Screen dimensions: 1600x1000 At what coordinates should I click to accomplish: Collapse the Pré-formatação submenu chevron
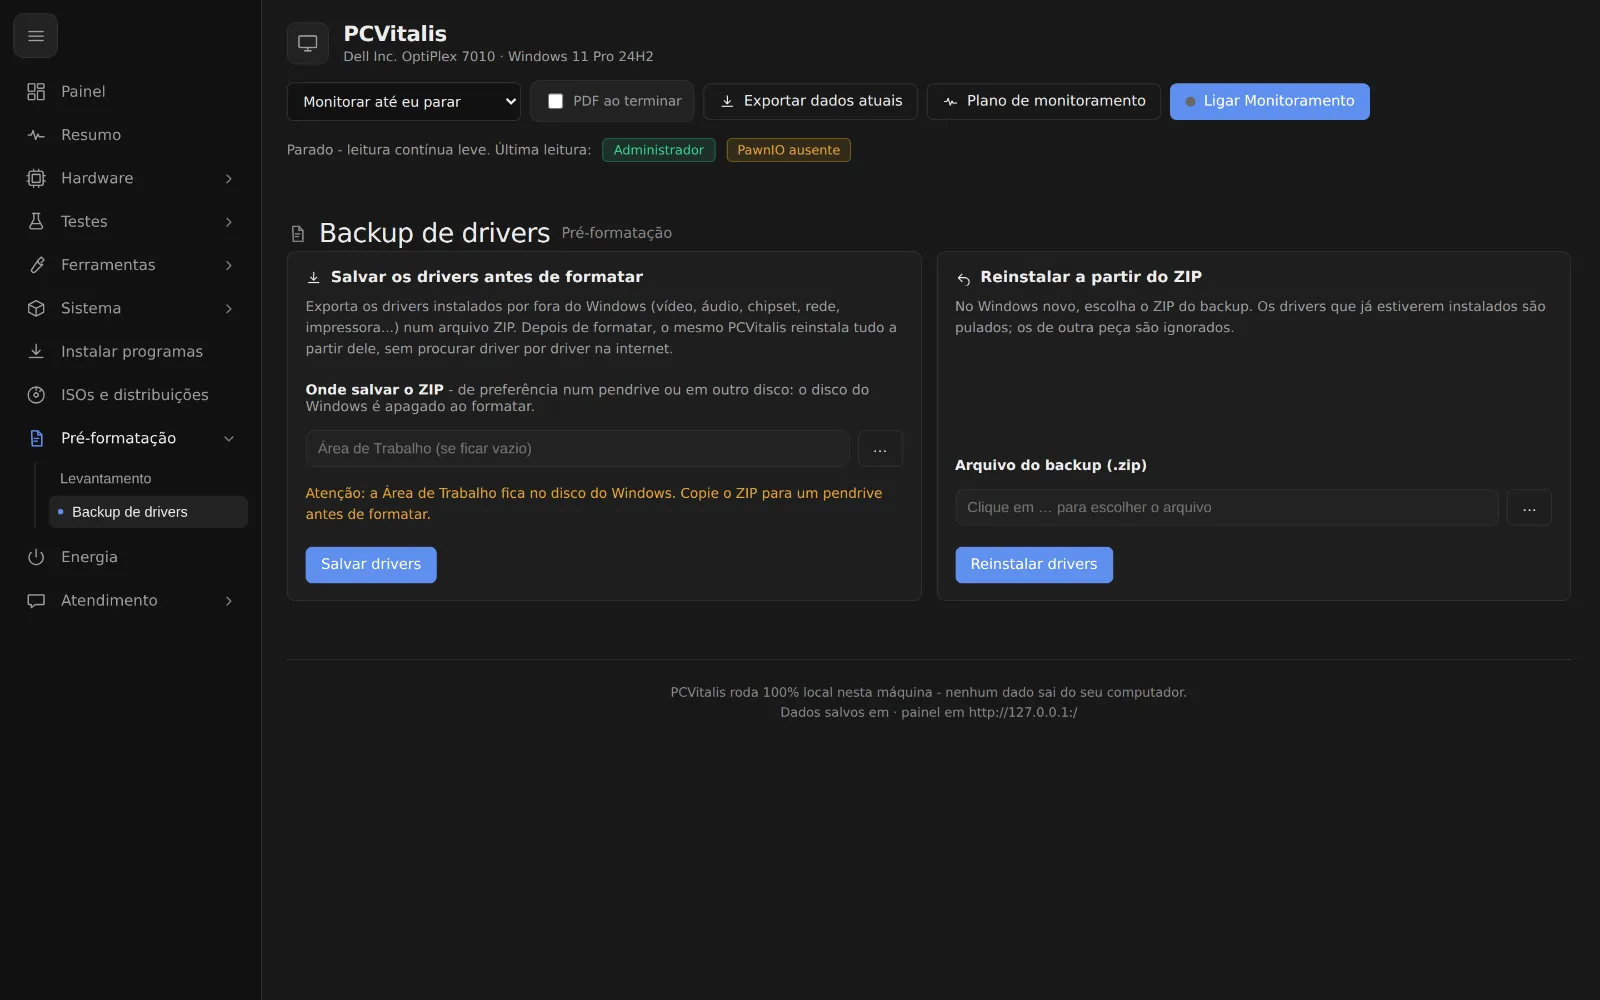click(229, 439)
